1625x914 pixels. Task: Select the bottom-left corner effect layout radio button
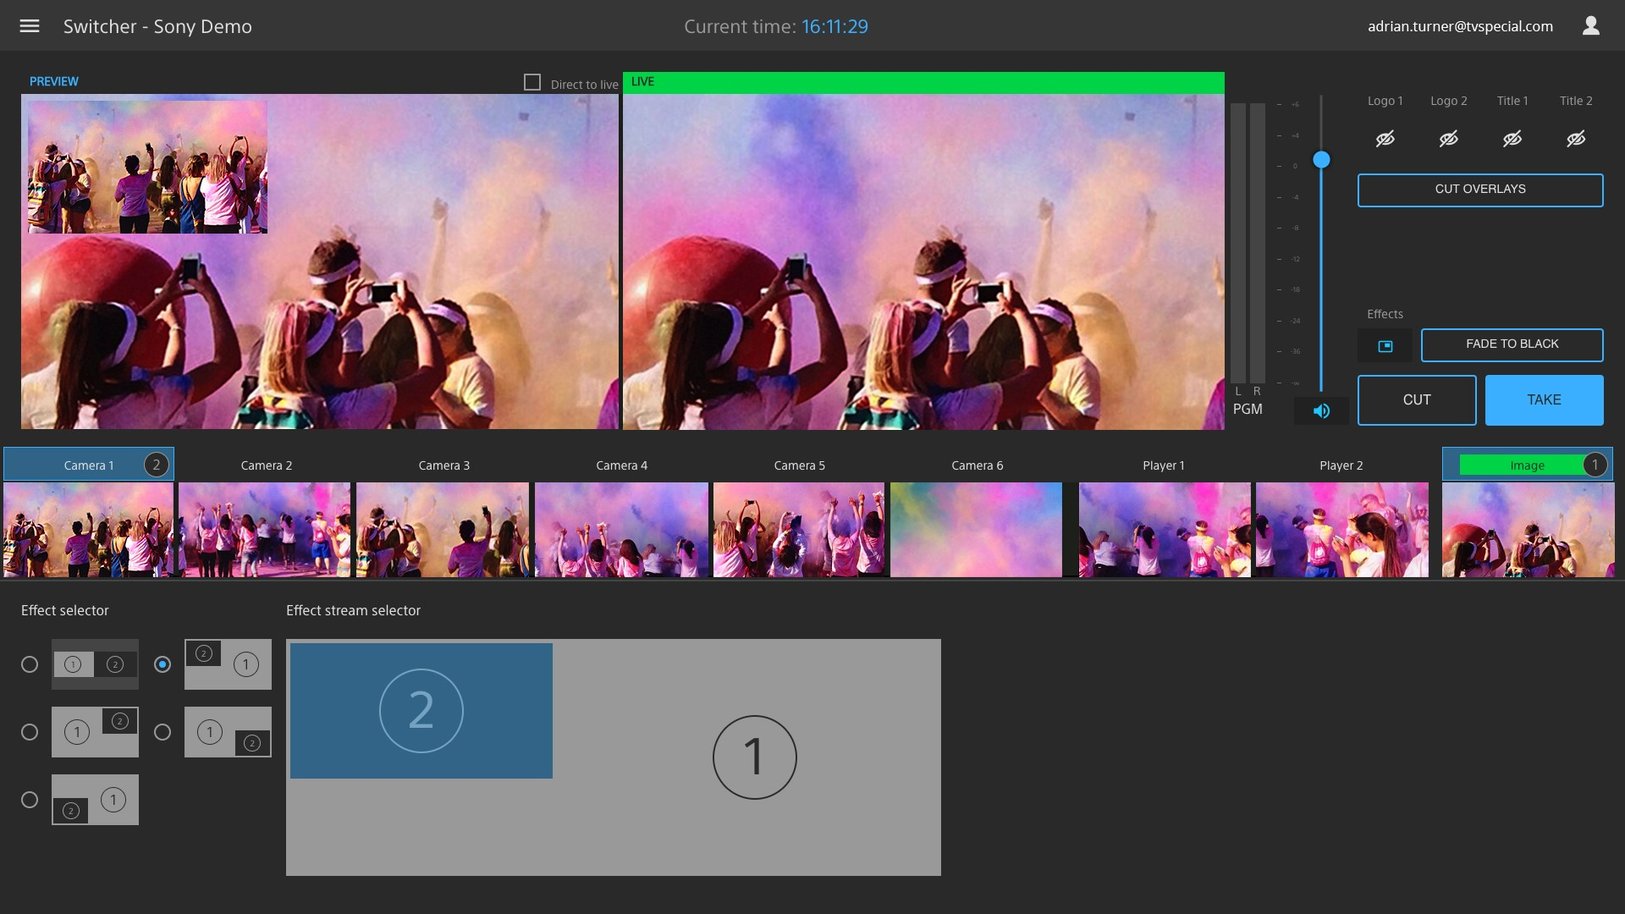click(x=29, y=799)
